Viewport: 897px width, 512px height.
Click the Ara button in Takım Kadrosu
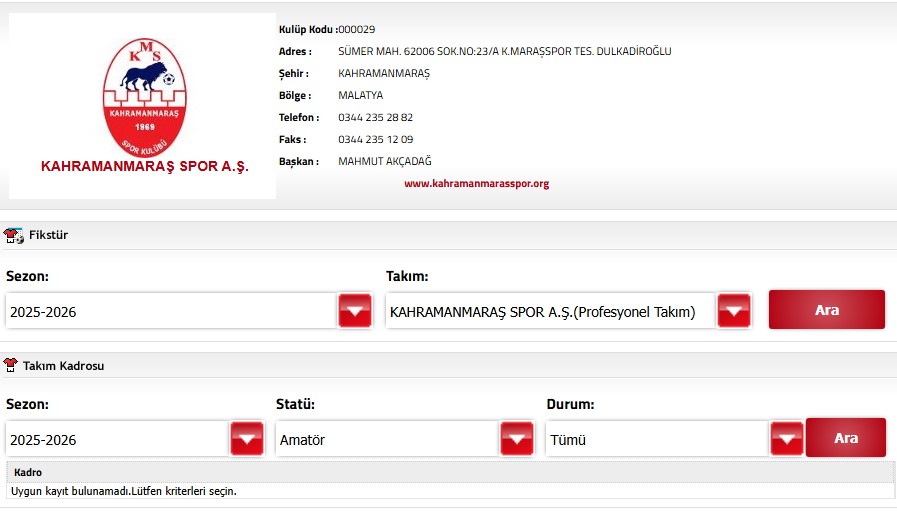tap(846, 438)
